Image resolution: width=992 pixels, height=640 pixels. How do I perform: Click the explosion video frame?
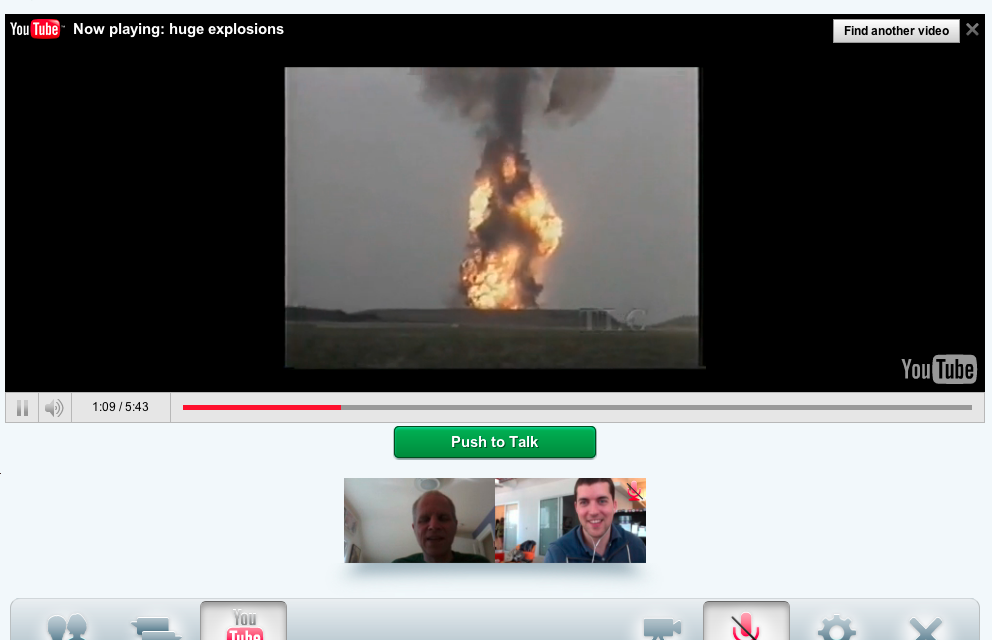492,217
